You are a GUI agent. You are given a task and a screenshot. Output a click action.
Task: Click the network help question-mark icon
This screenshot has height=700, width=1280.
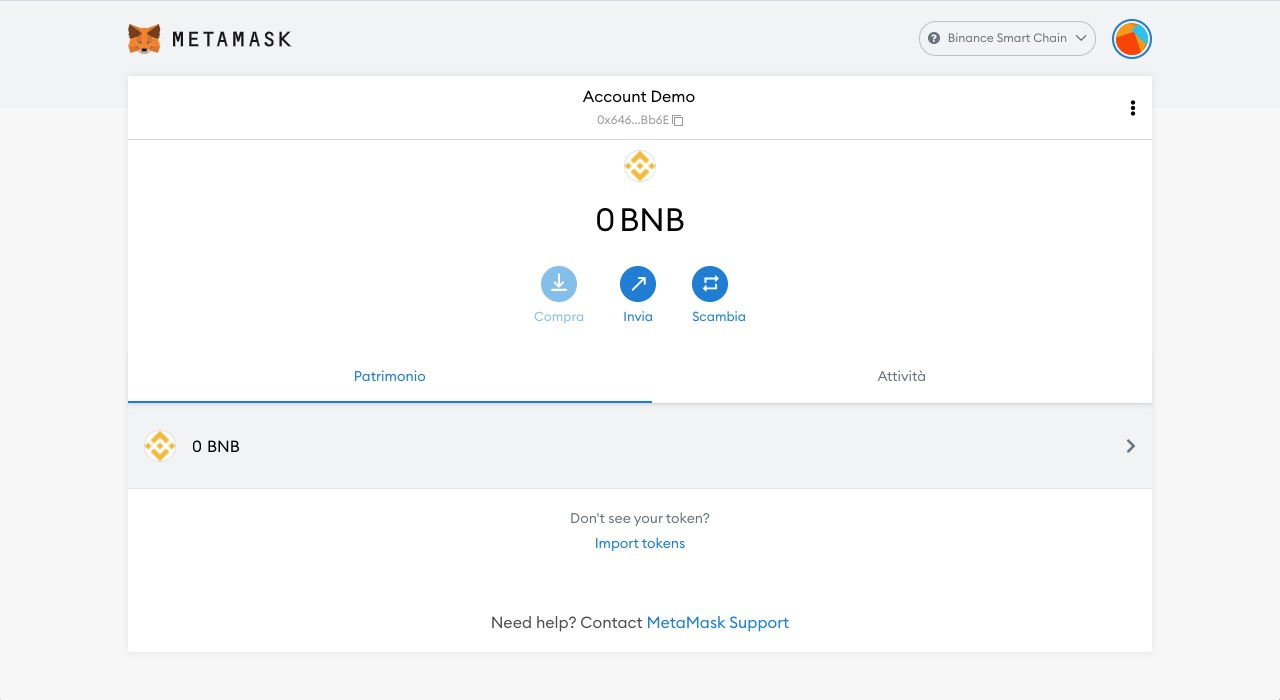point(934,38)
